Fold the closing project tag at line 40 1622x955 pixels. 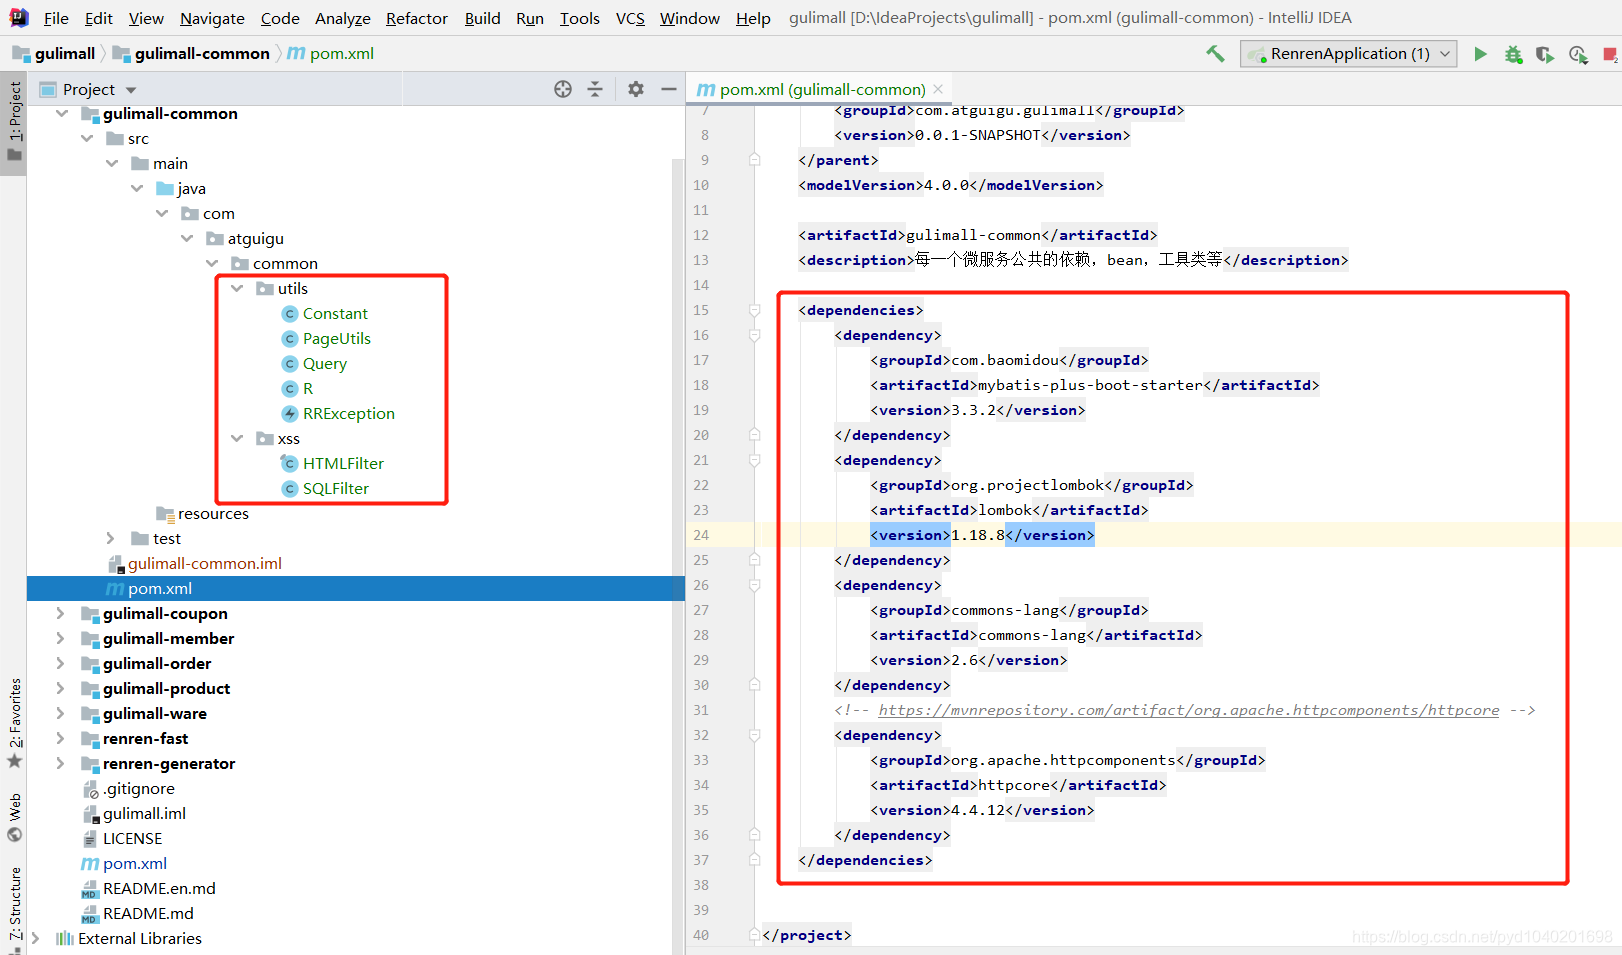tap(755, 935)
